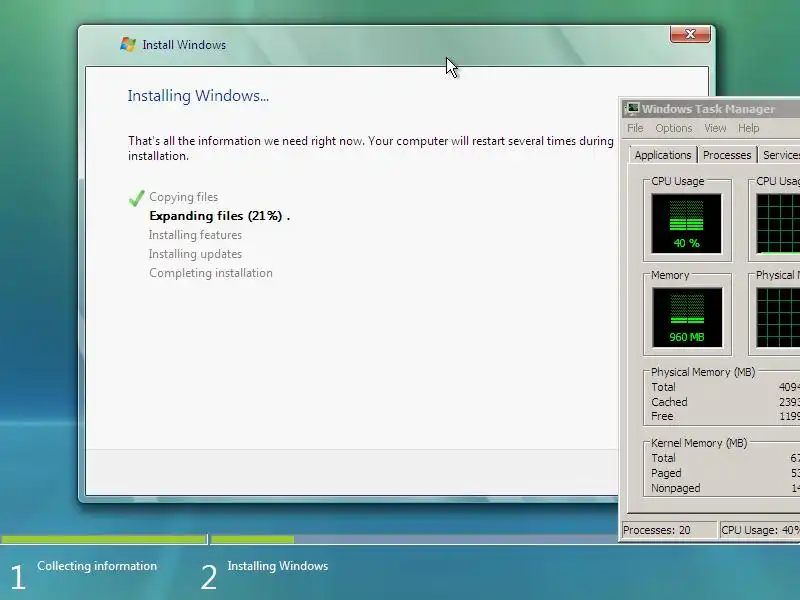Click the 'Installing features' step text
The width and height of the screenshot is (800, 600).
tap(195, 235)
